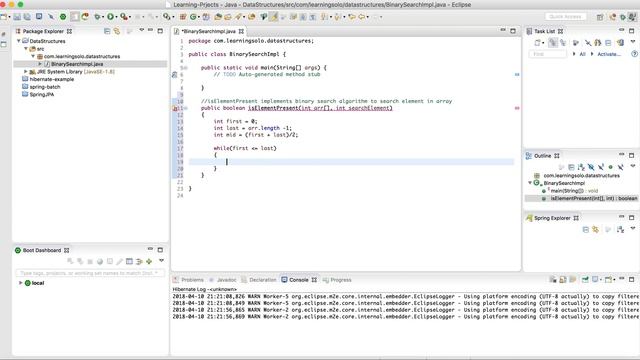640x360 pixels.
Task: Click the New Java Package toolbar icon
Action: point(182,17)
